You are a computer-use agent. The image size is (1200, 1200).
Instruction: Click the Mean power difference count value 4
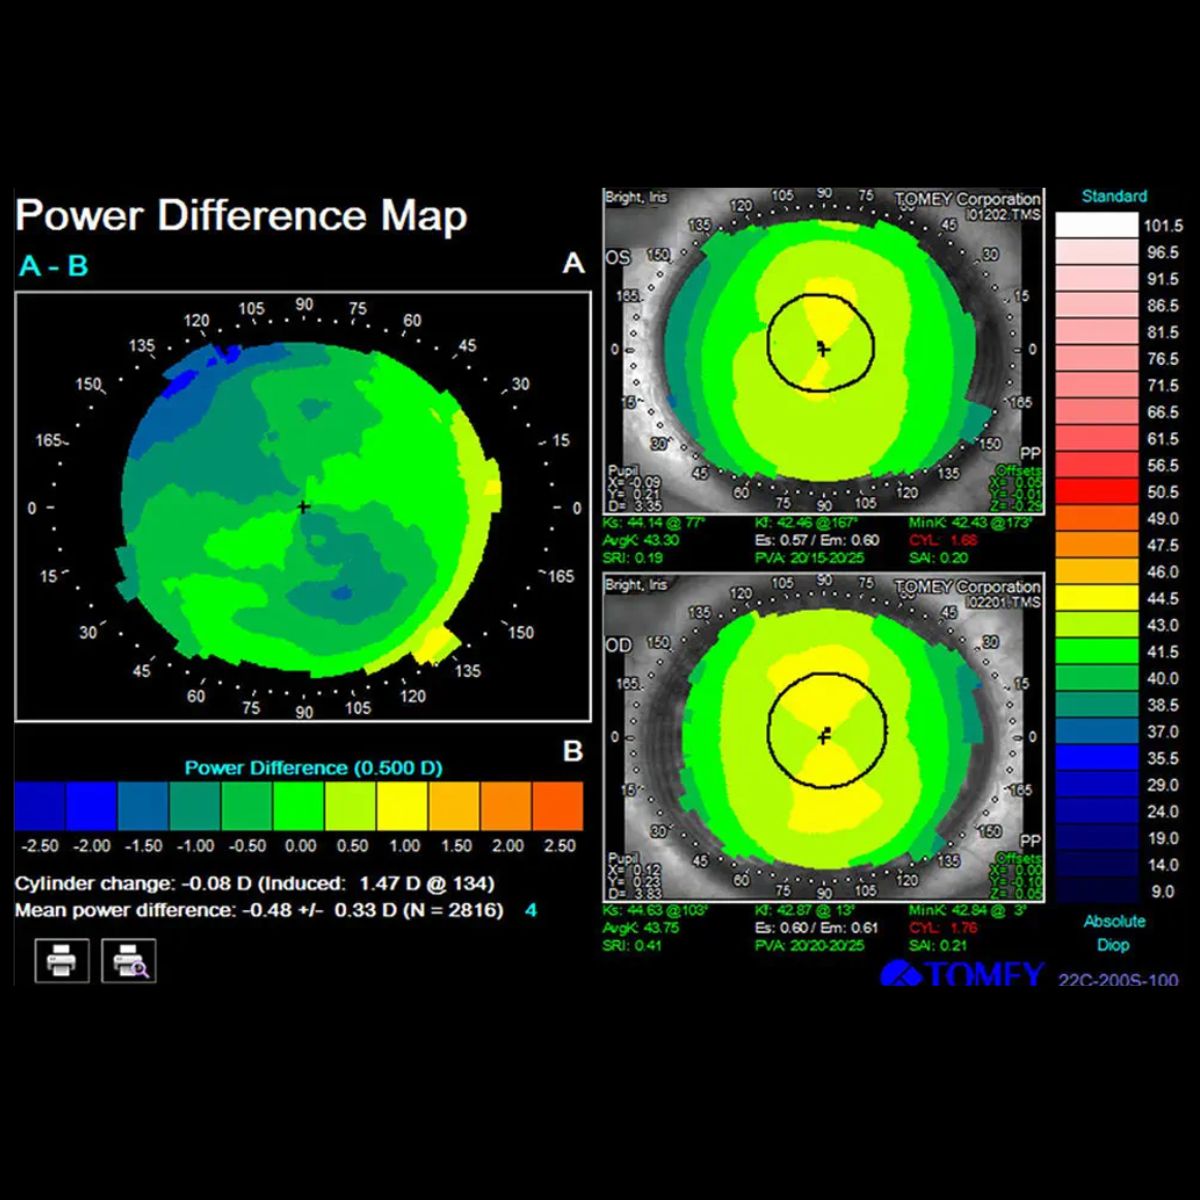[531, 911]
